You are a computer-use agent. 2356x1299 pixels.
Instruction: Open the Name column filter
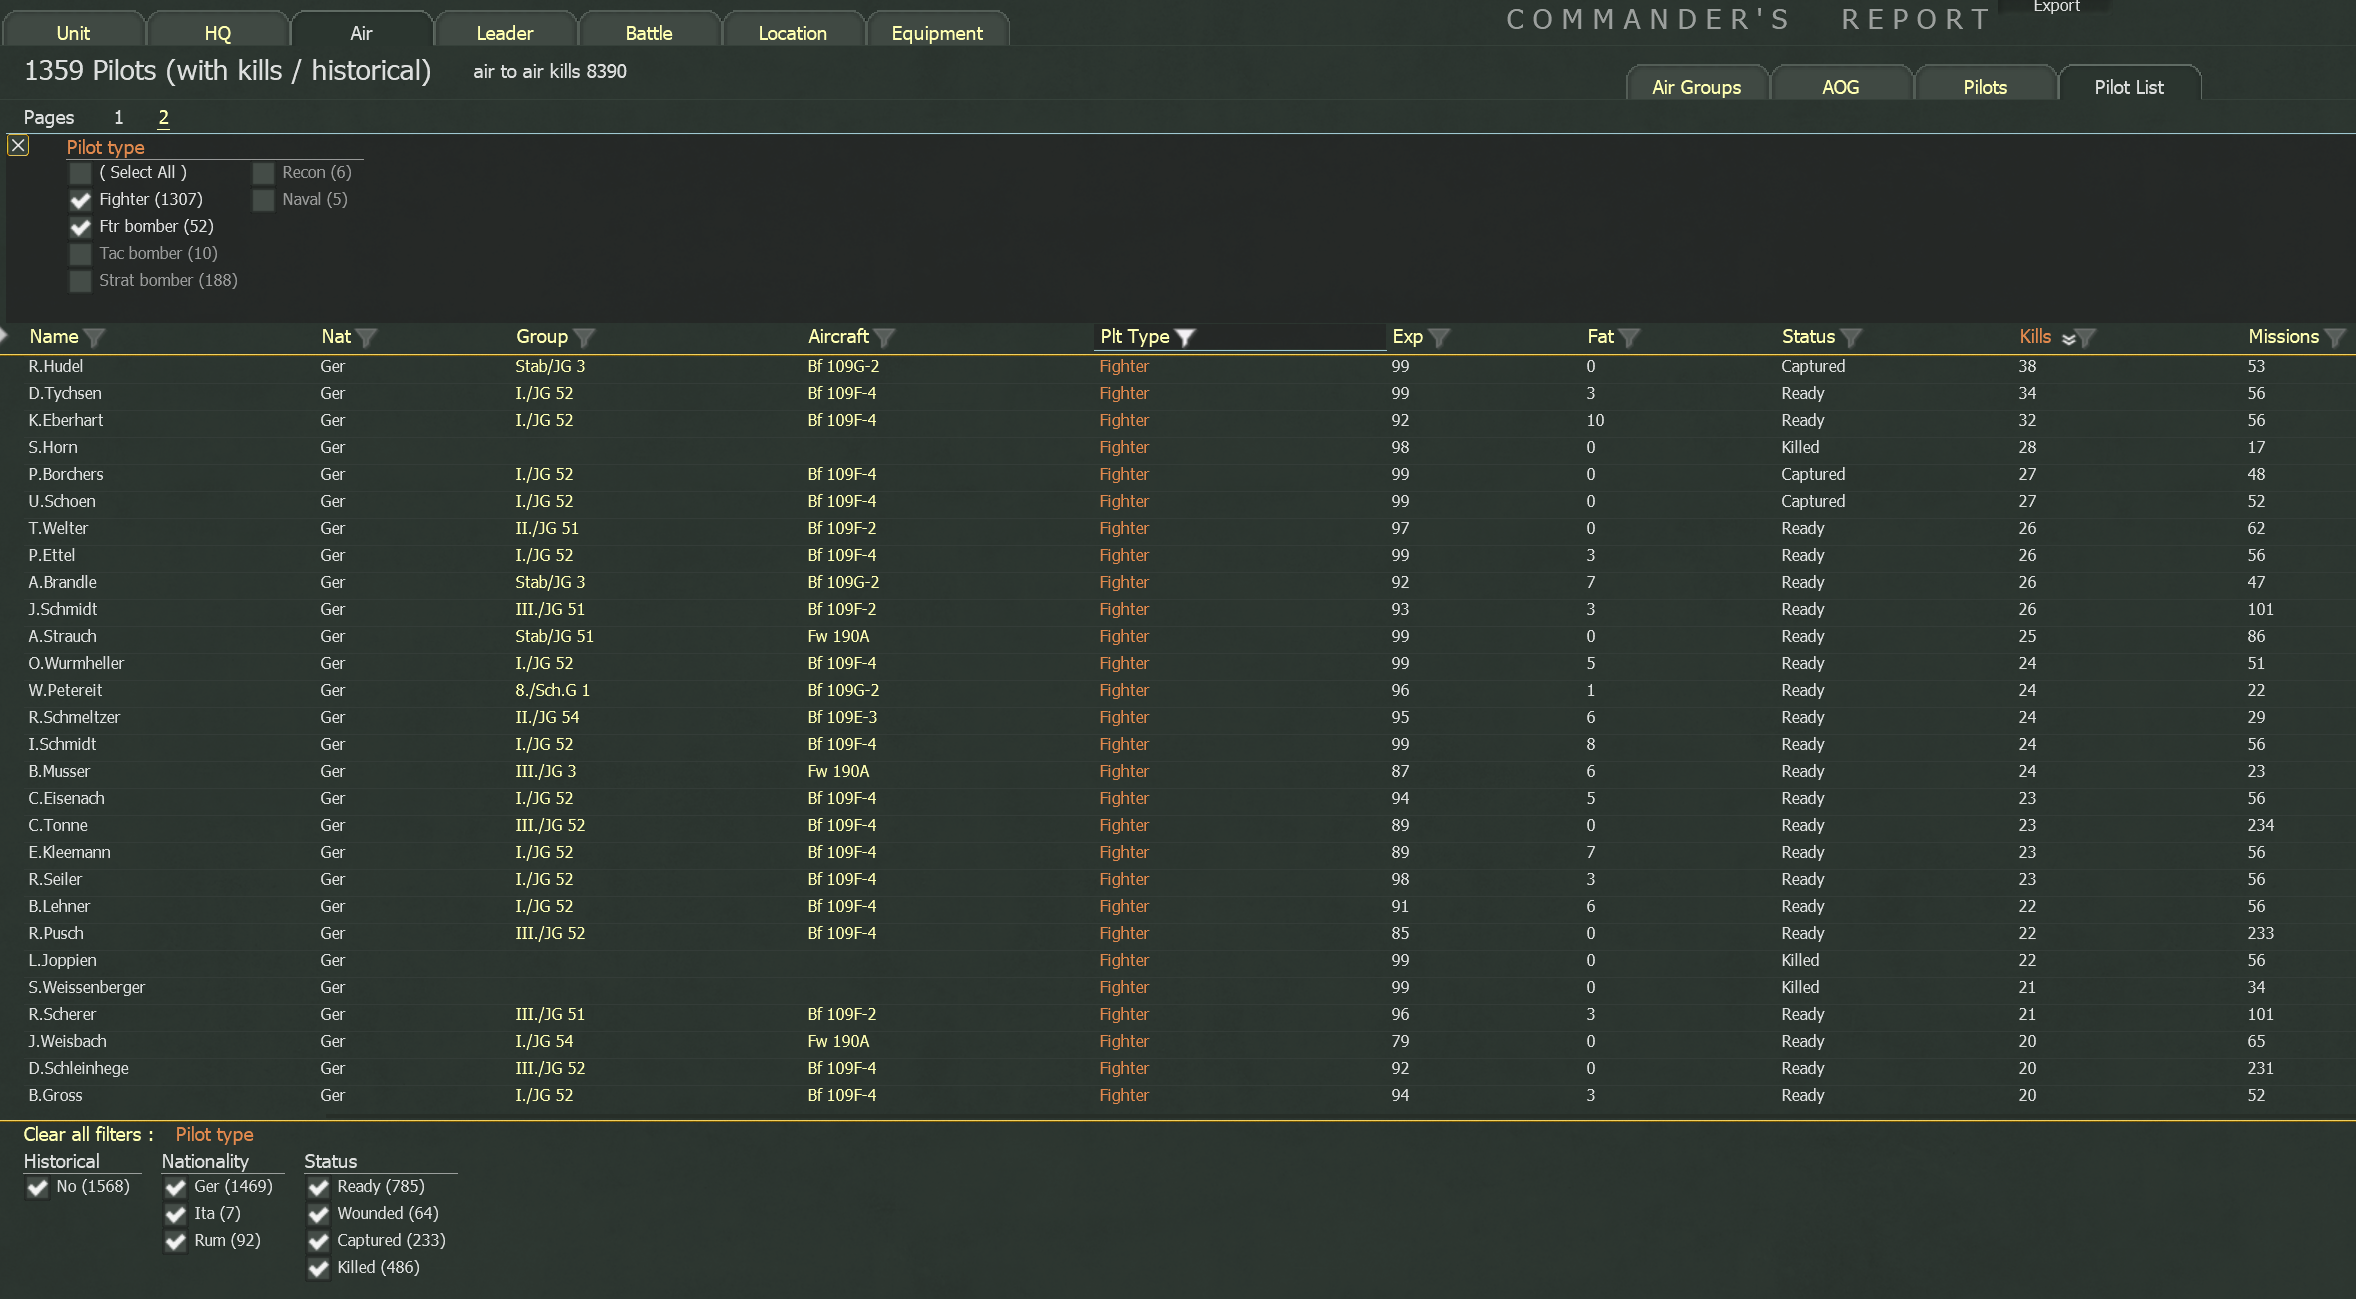click(94, 337)
